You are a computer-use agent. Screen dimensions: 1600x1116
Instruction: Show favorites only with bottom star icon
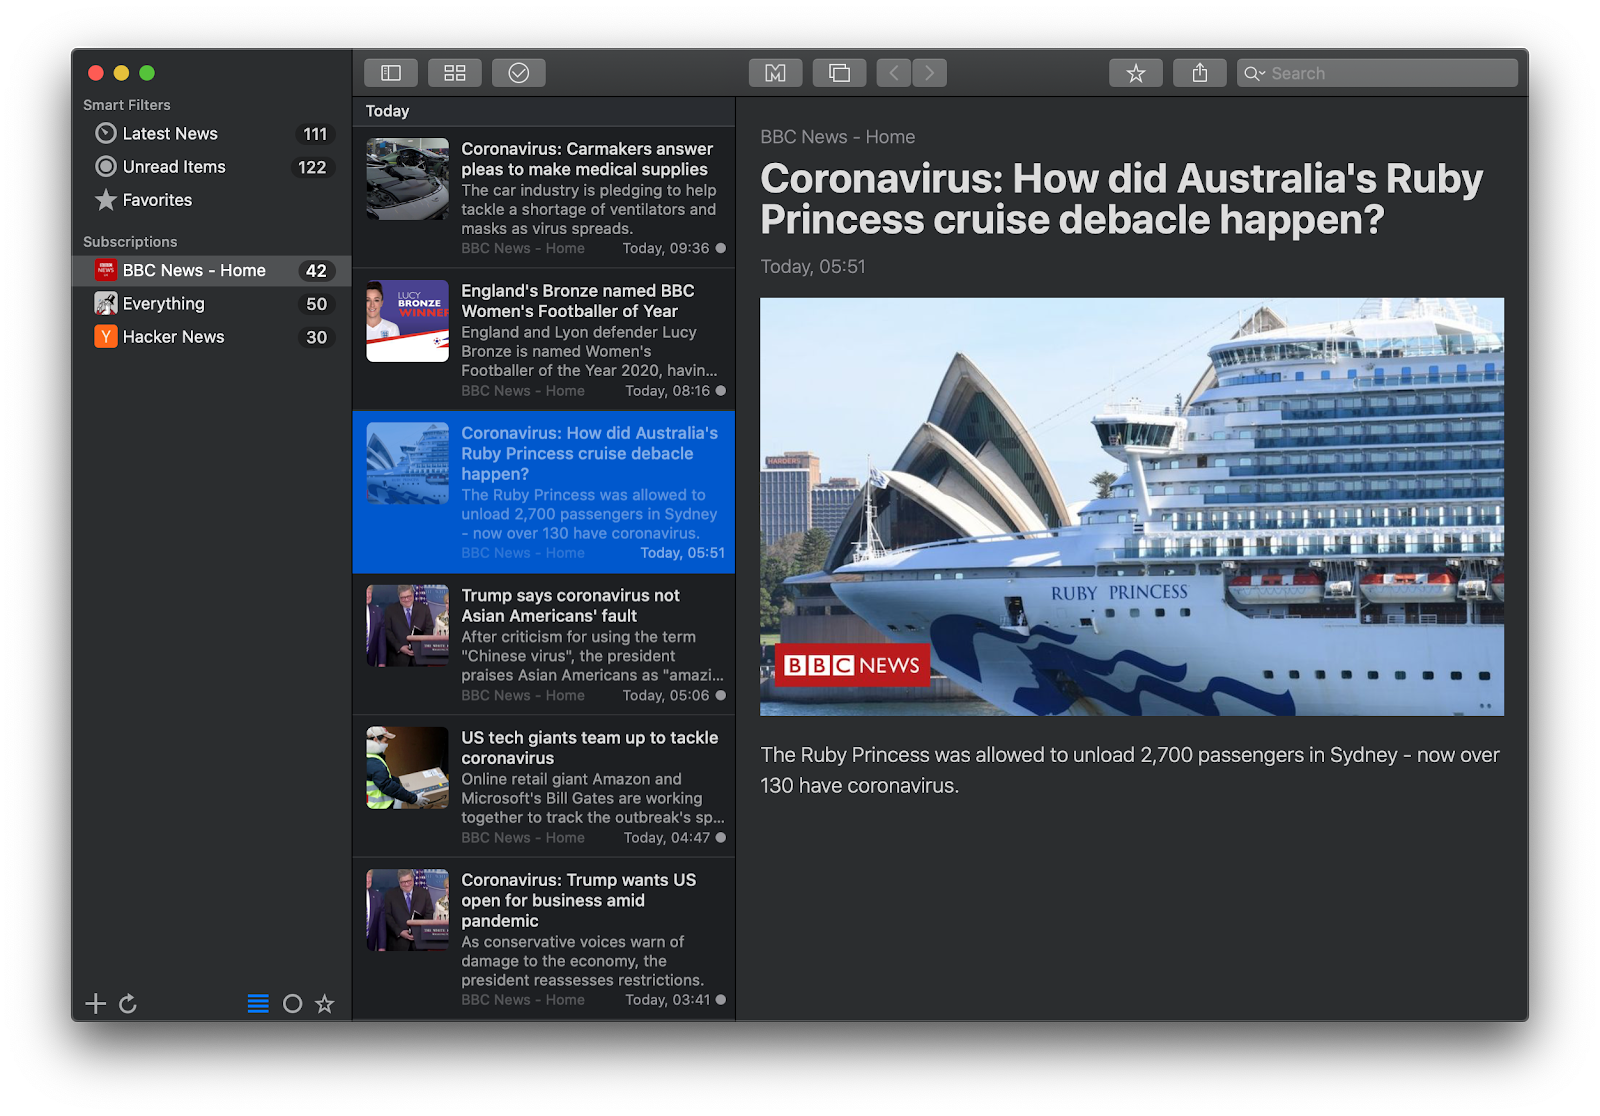click(x=325, y=1004)
